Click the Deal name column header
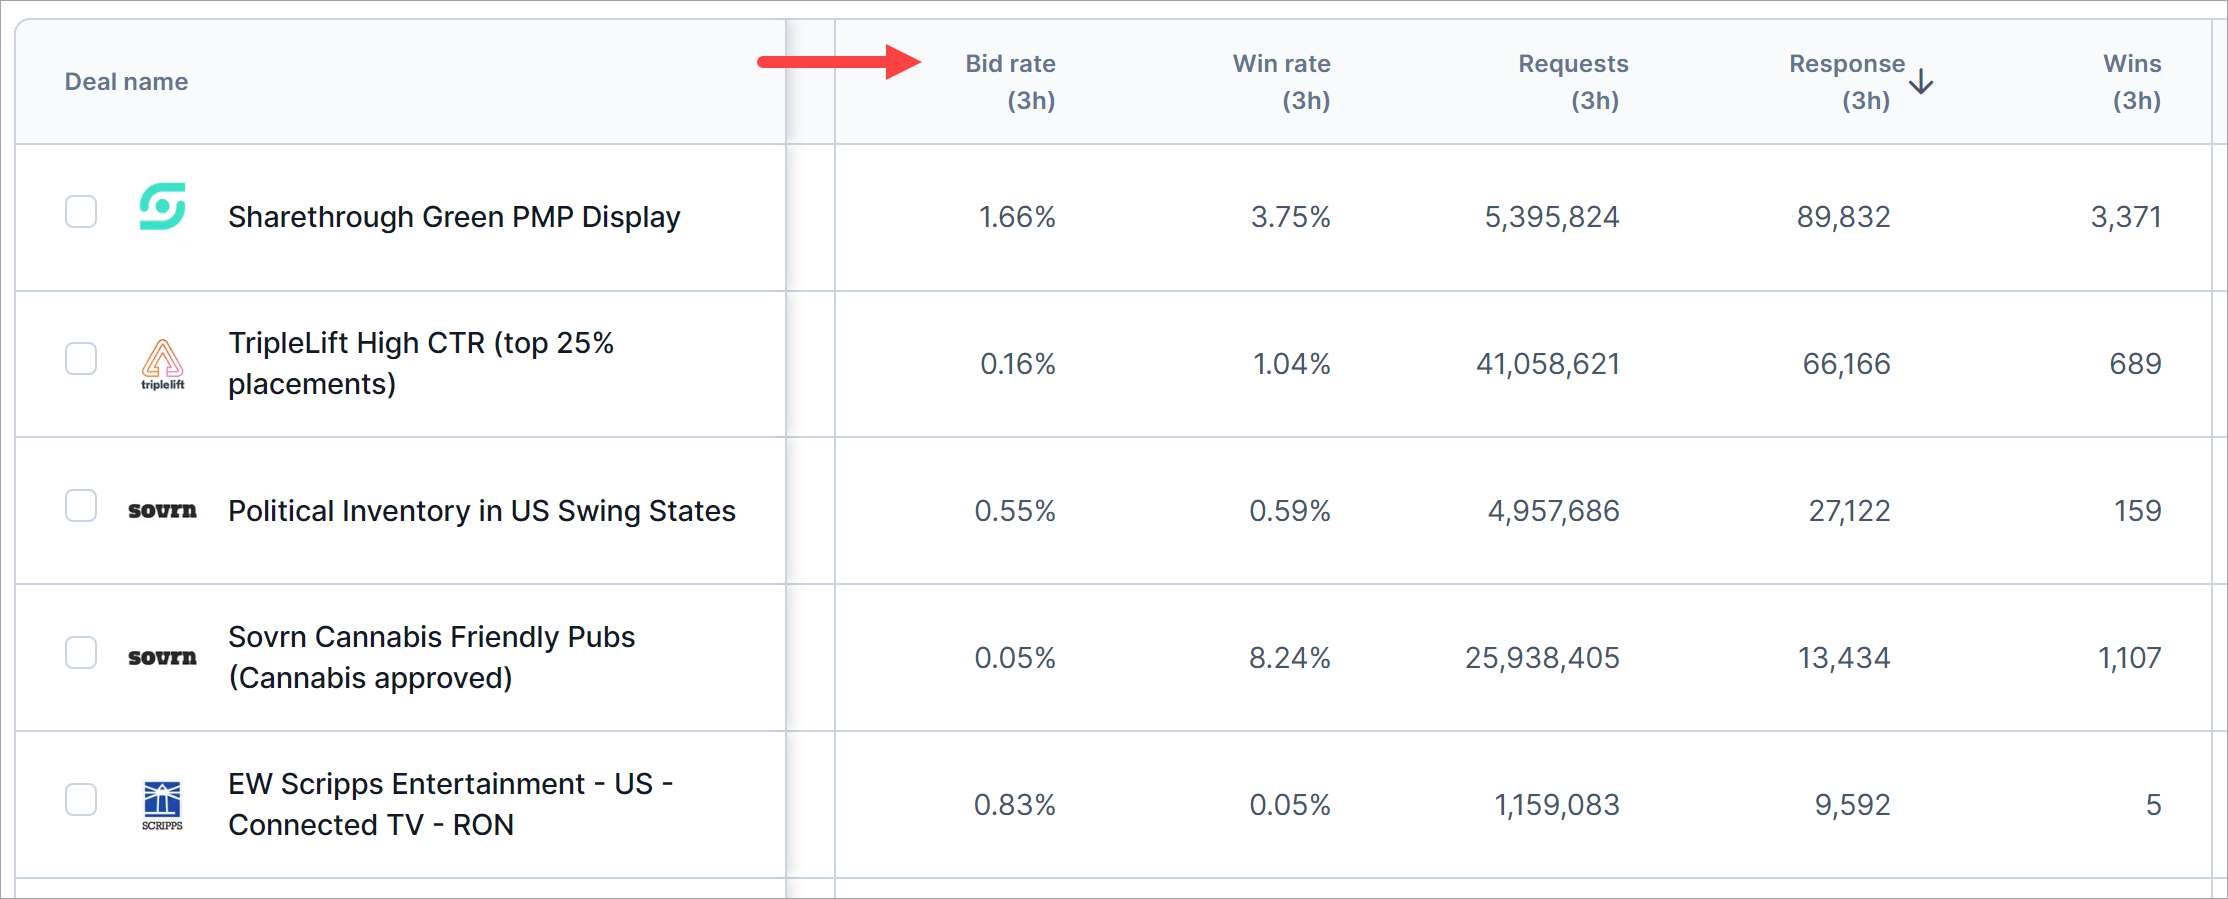Image resolution: width=2228 pixels, height=899 pixels. tap(126, 82)
